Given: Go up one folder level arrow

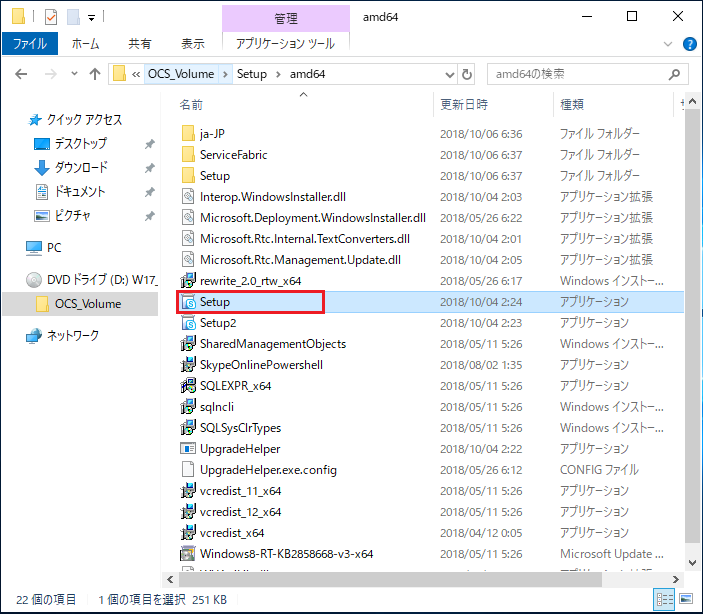Looking at the screenshot, I should [x=95, y=74].
